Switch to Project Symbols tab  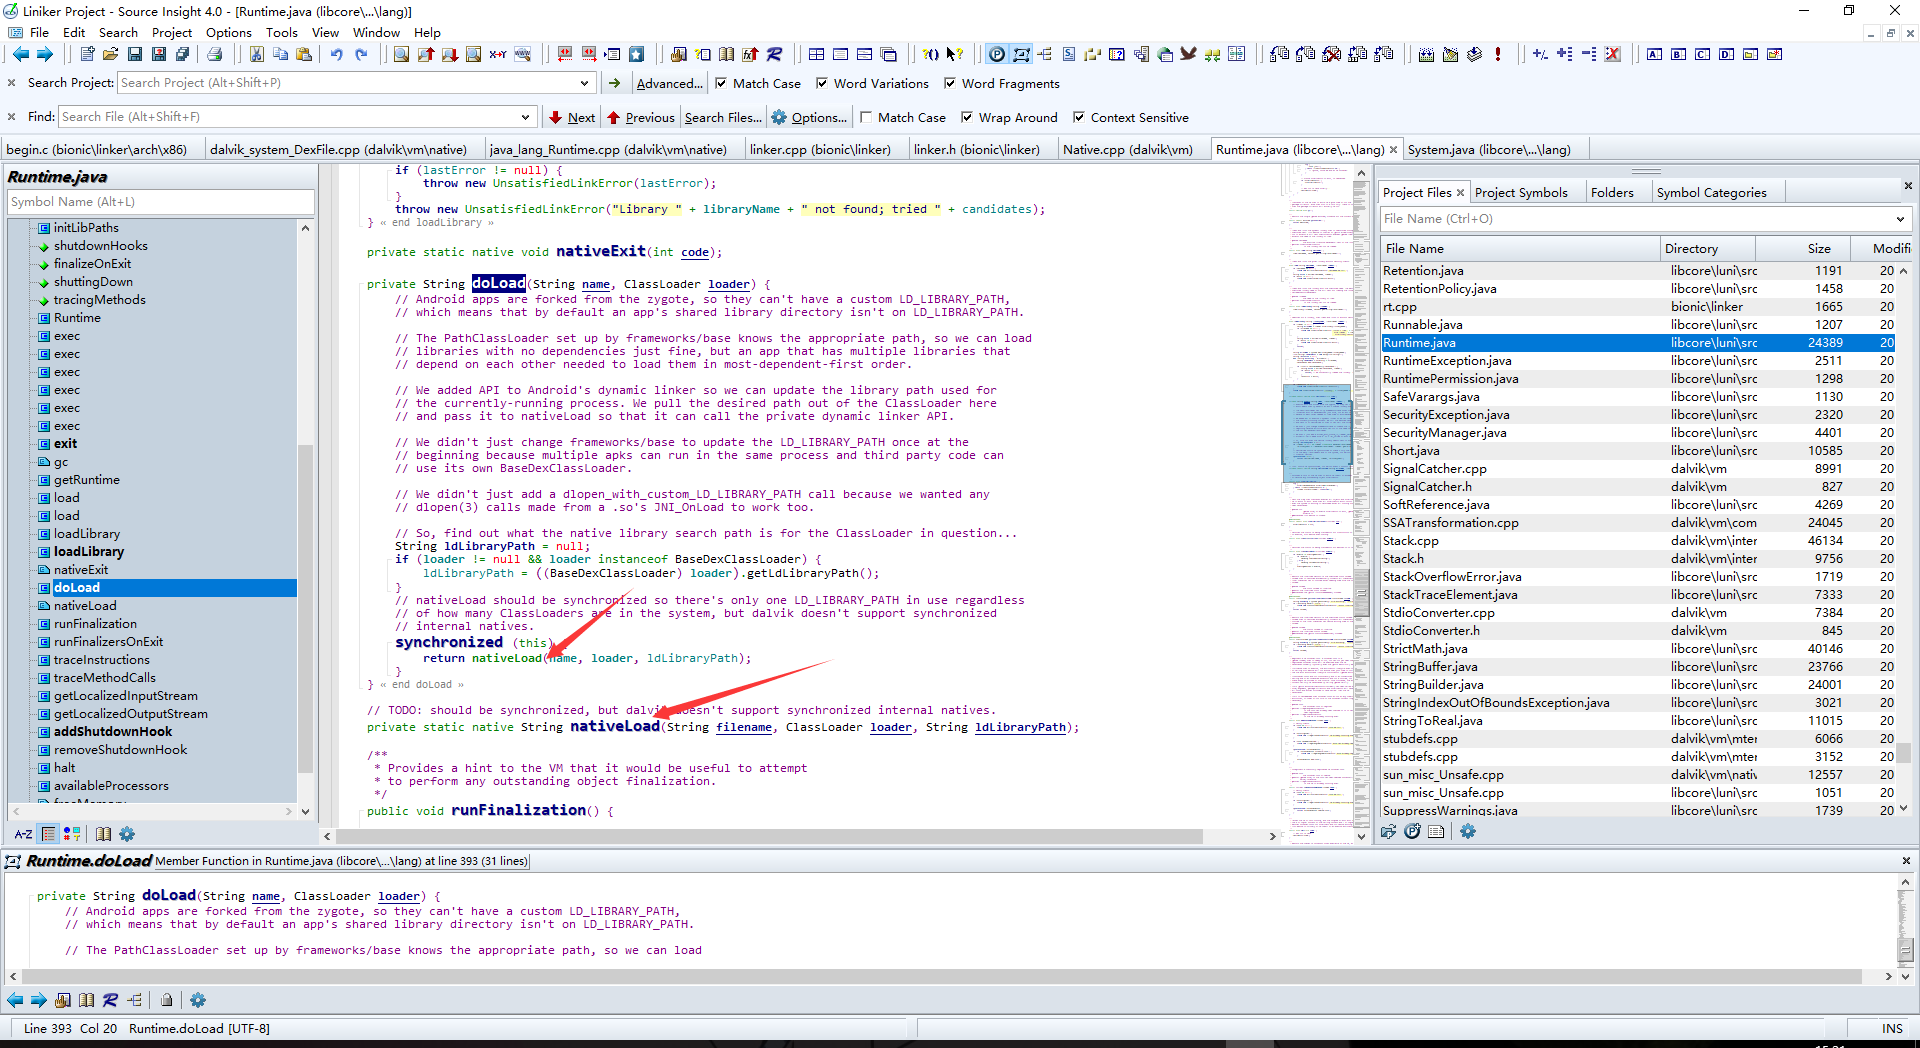click(1521, 192)
